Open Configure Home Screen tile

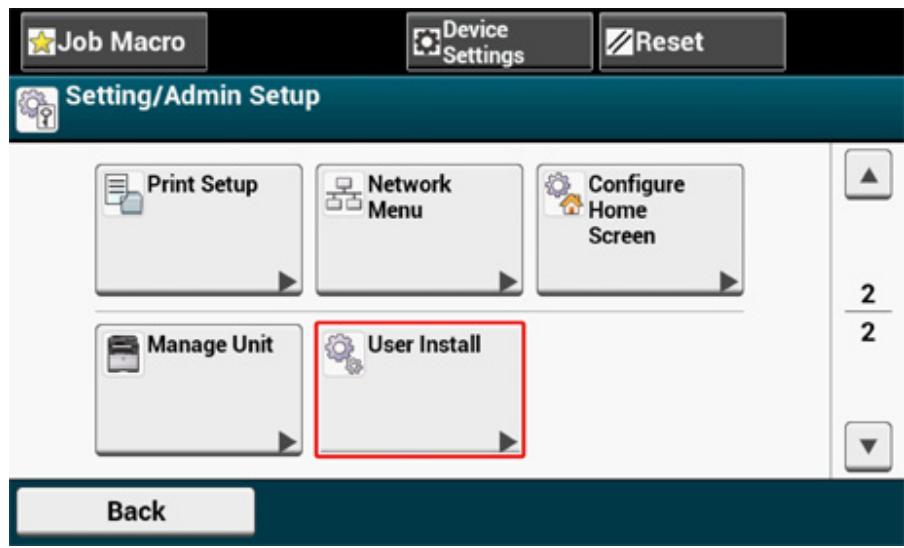point(640,230)
